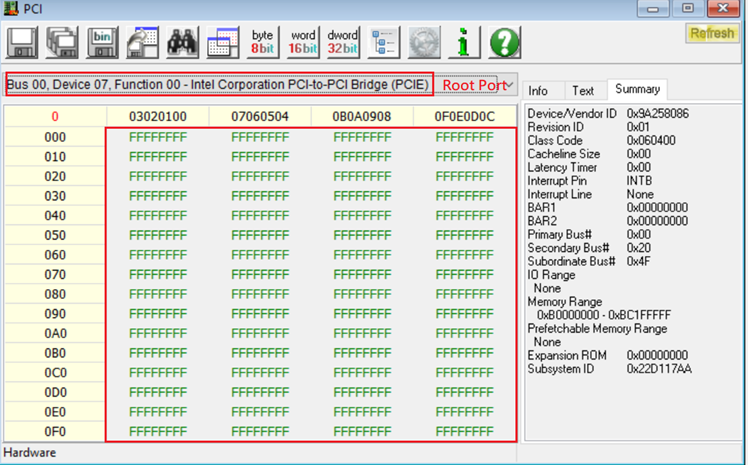Image resolution: width=748 pixels, height=465 pixels.
Task: Click the column header 0F0E0D0C
Action: 465,116
